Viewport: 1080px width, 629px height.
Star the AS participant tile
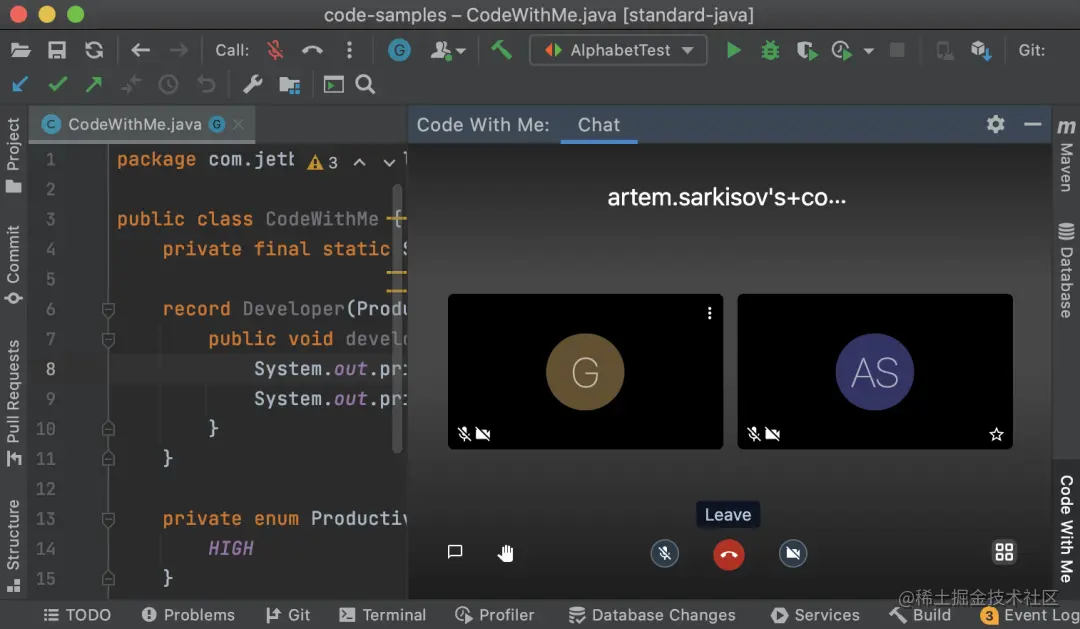click(x=996, y=434)
